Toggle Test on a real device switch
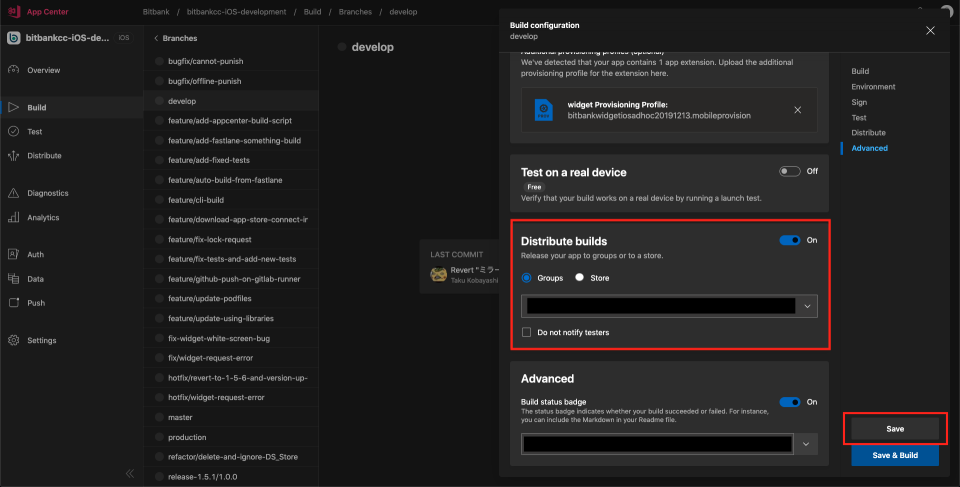Viewport: 960px width, 487px height. [x=789, y=172]
